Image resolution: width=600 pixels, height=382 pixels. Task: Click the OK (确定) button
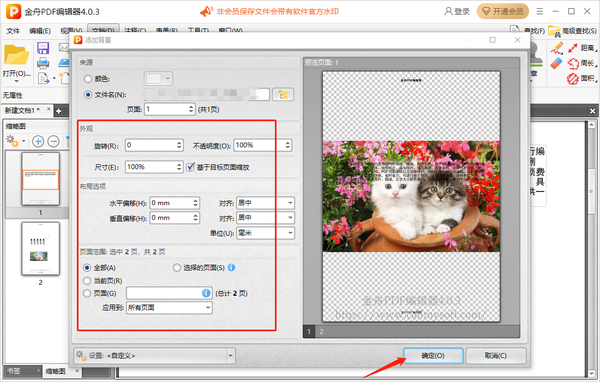pyautogui.click(x=433, y=356)
